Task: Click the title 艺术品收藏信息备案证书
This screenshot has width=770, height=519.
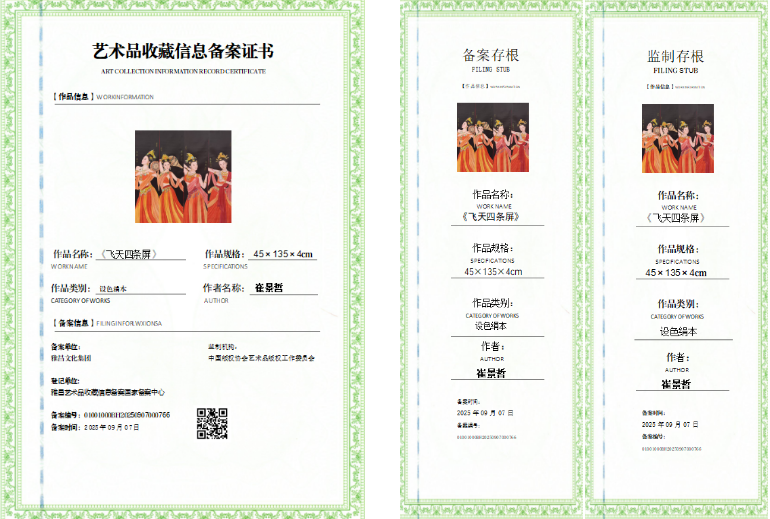Action: click(183, 51)
